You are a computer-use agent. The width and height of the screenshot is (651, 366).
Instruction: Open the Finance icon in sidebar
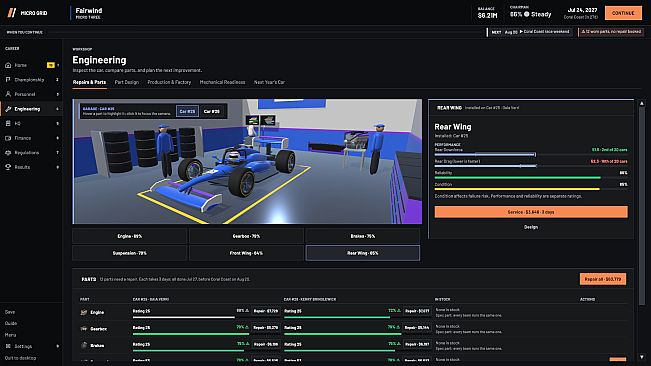(8, 138)
